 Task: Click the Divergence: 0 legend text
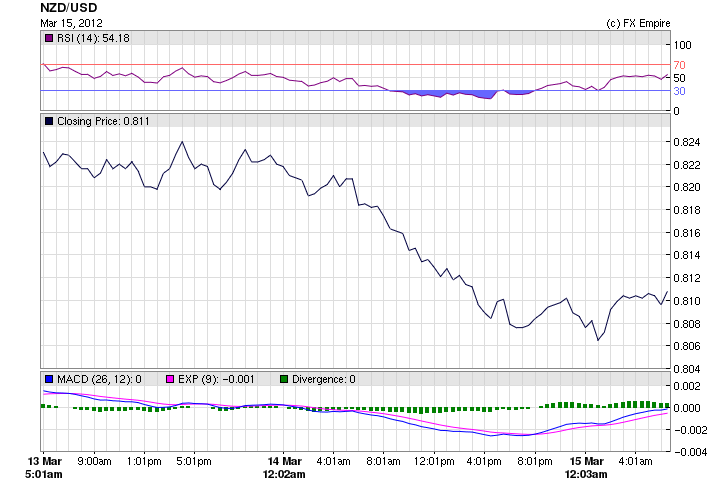tap(324, 379)
